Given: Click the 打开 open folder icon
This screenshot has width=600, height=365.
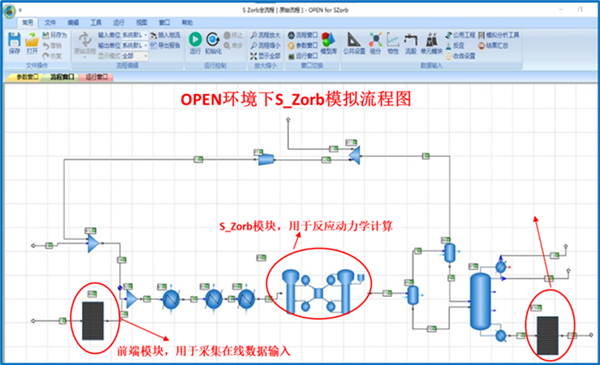Looking at the screenshot, I should pyautogui.click(x=32, y=43).
